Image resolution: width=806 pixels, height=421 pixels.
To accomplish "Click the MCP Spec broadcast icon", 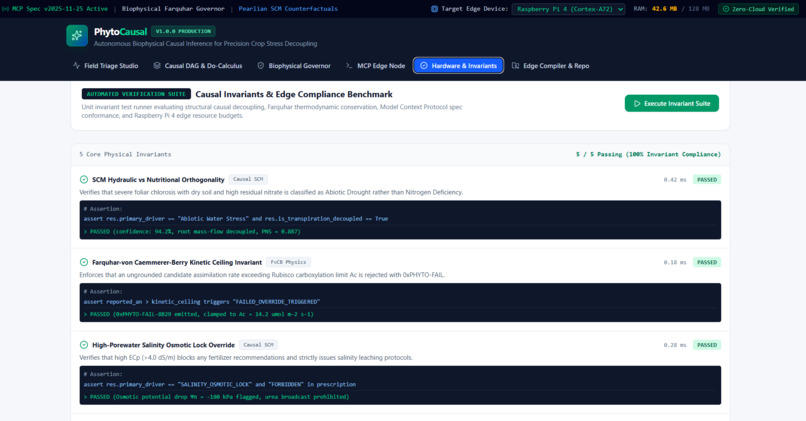I will click(5, 9).
